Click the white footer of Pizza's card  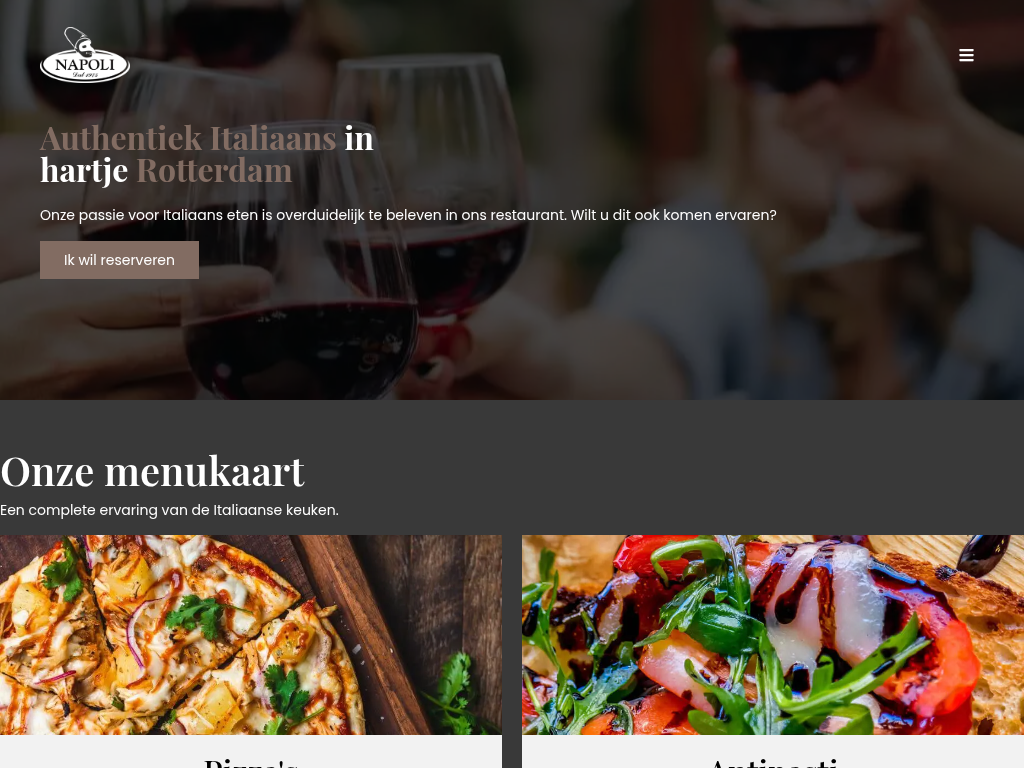click(251, 752)
